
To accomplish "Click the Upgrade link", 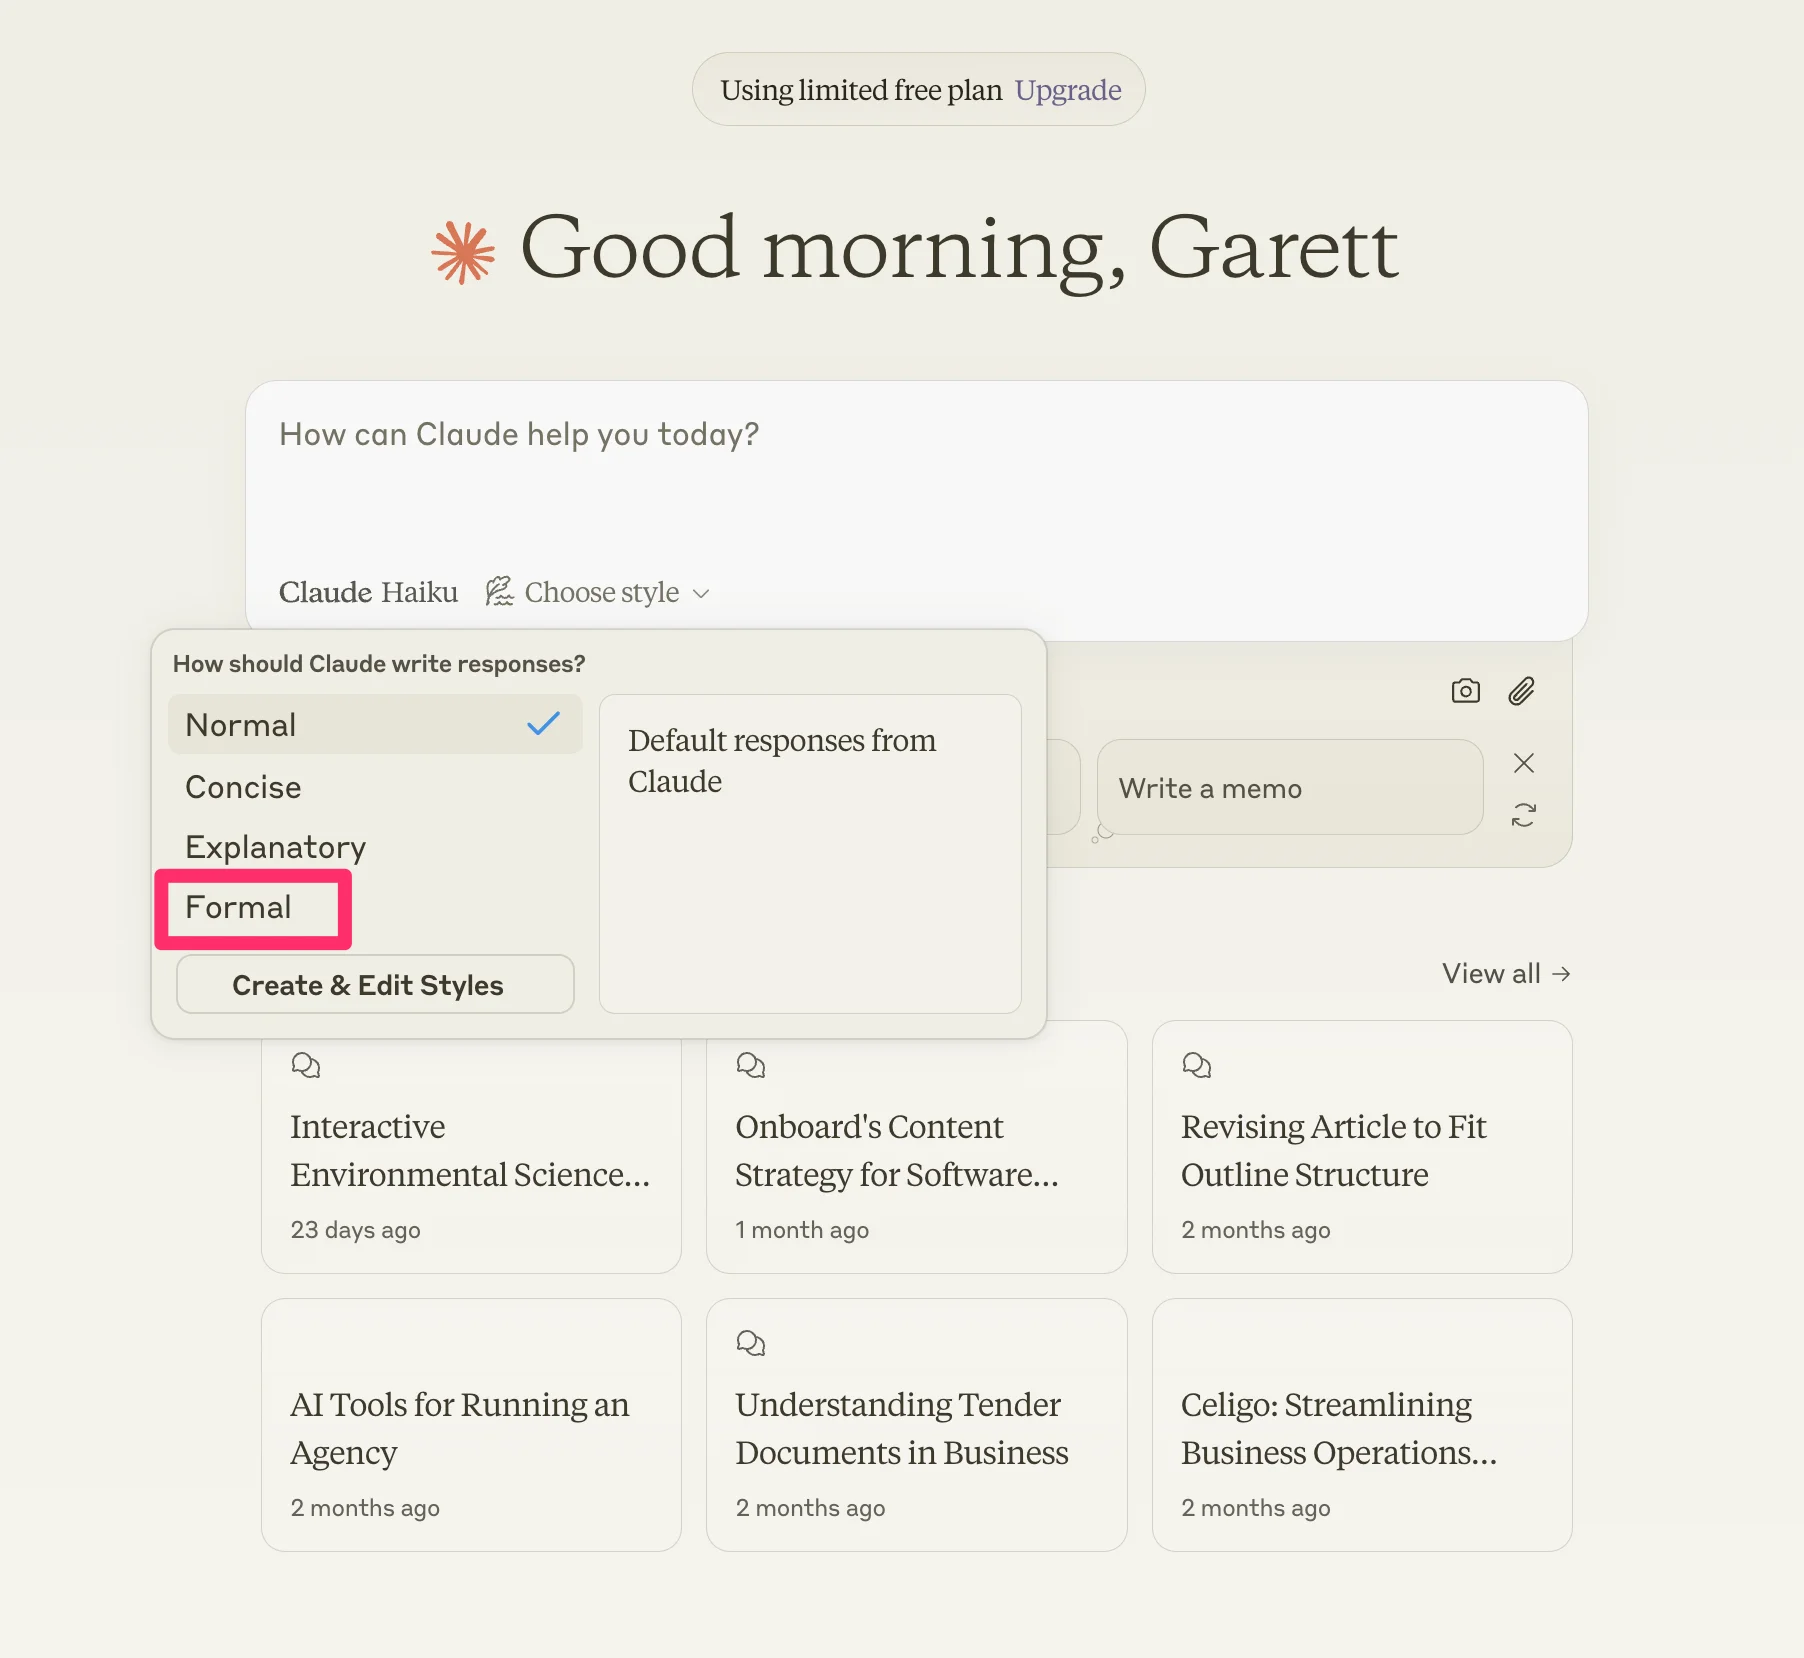I will (x=1068, y=90).
